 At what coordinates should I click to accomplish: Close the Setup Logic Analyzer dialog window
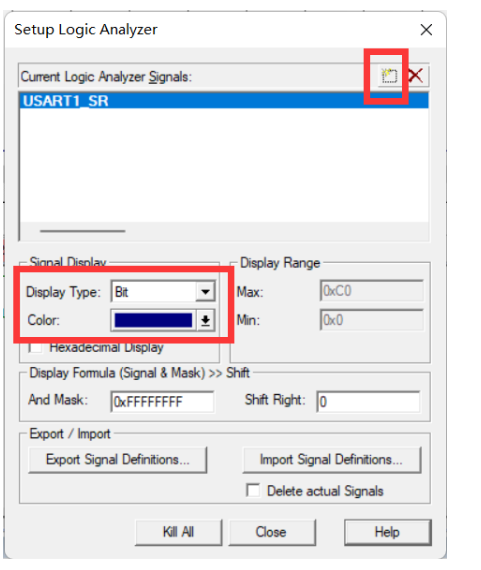tap(426, 30)
